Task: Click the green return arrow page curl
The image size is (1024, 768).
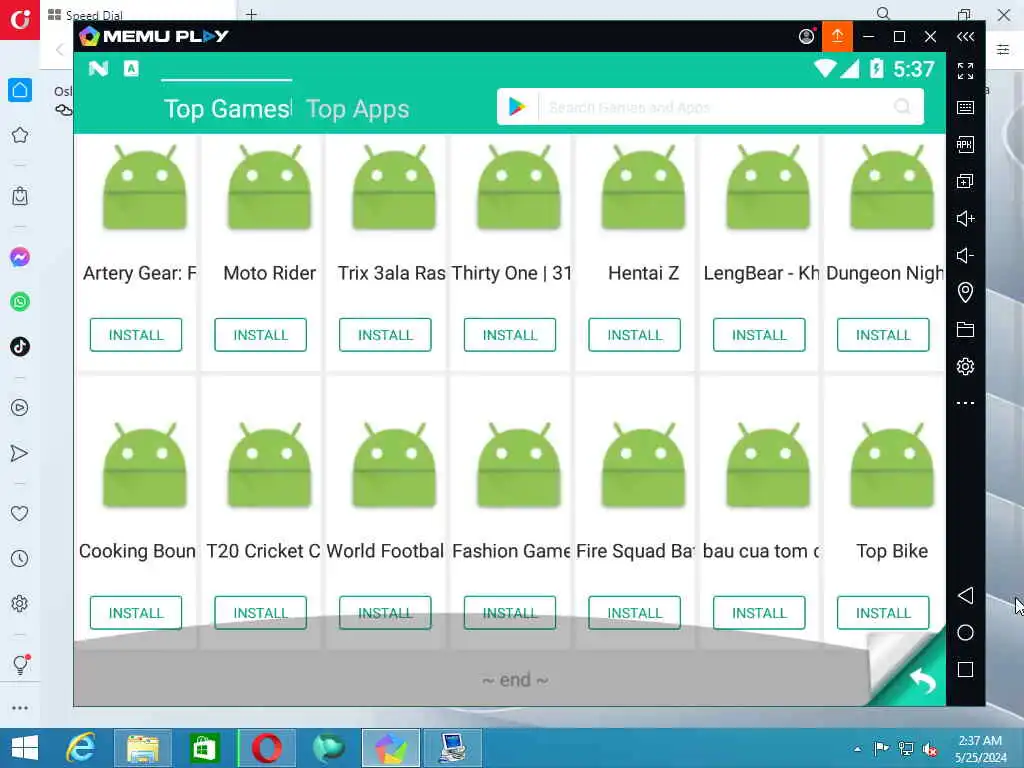Action: point(921,680)
